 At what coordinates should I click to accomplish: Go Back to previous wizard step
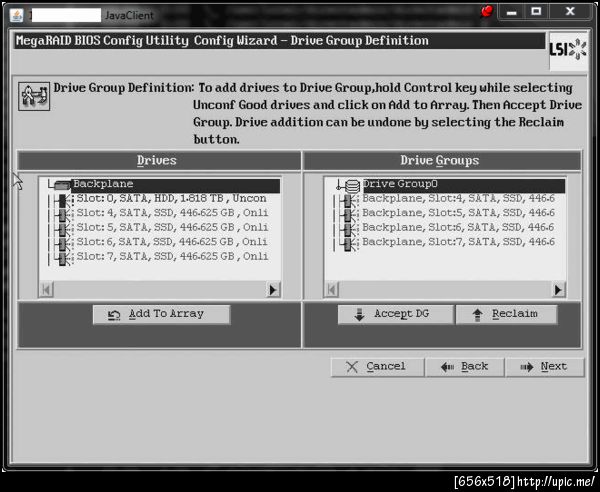[x=465, y=367]
